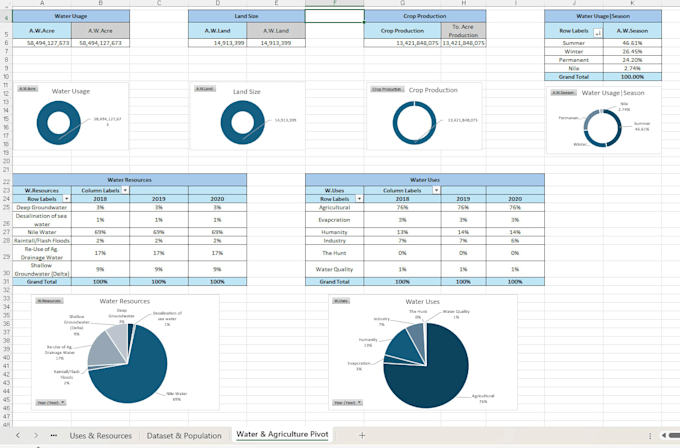
Task: Select The Hunt row label cell
Action: point(334,253)
